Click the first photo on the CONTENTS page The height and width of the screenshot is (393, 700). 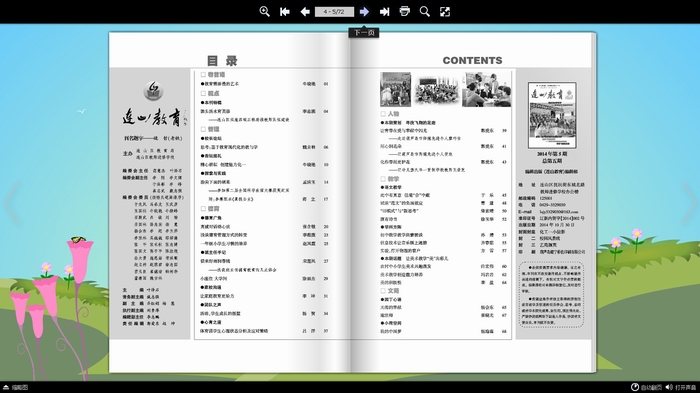pyautogui.click(x=395, y=89)
